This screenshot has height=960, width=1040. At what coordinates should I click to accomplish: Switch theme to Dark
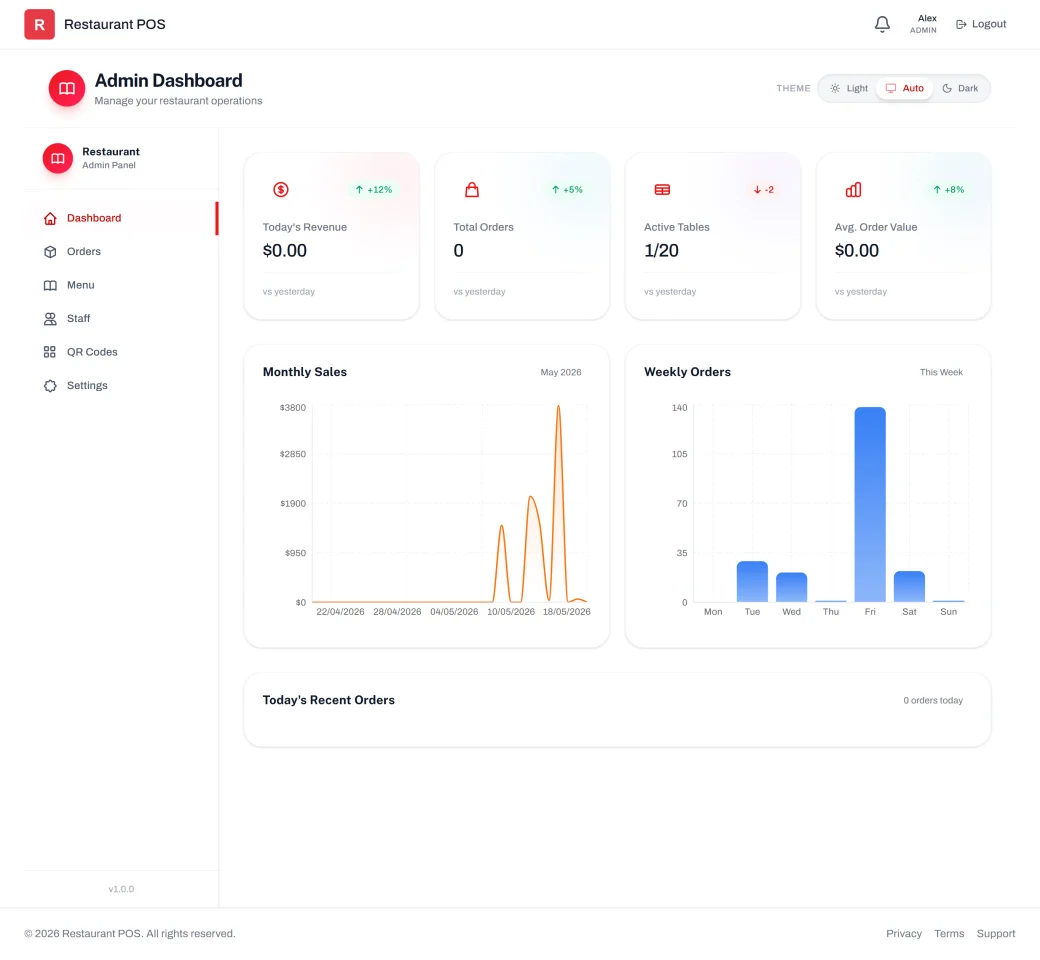point(960,88)
